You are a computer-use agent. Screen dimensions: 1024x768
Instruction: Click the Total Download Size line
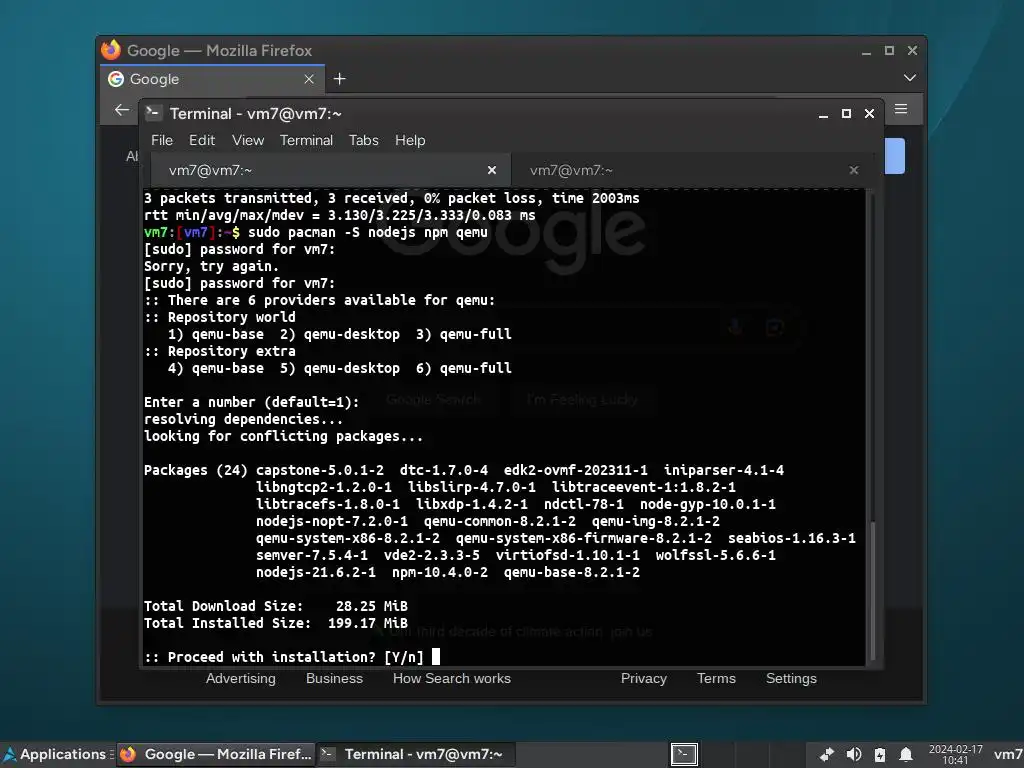[x=276, y=606]
